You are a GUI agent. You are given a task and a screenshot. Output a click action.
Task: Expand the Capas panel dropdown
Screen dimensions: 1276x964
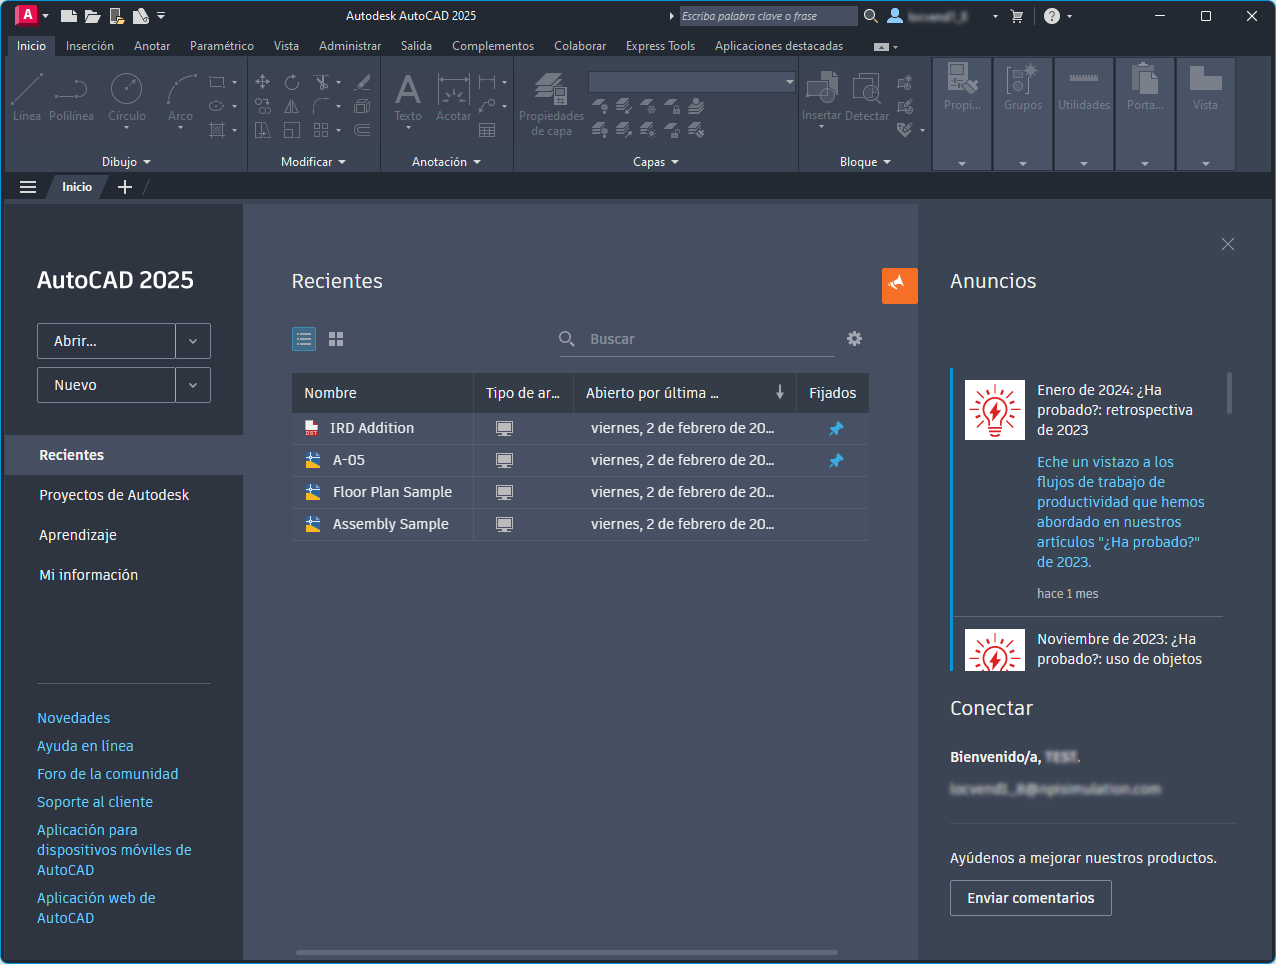[656, 162]
